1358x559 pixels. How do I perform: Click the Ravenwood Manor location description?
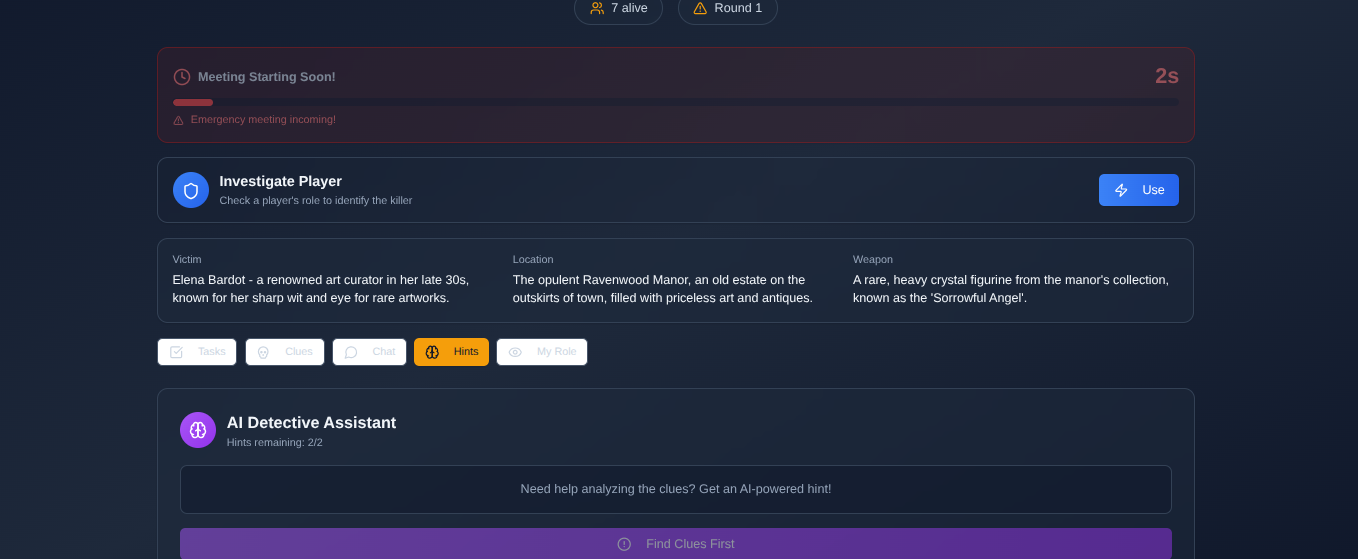[663, 289]
